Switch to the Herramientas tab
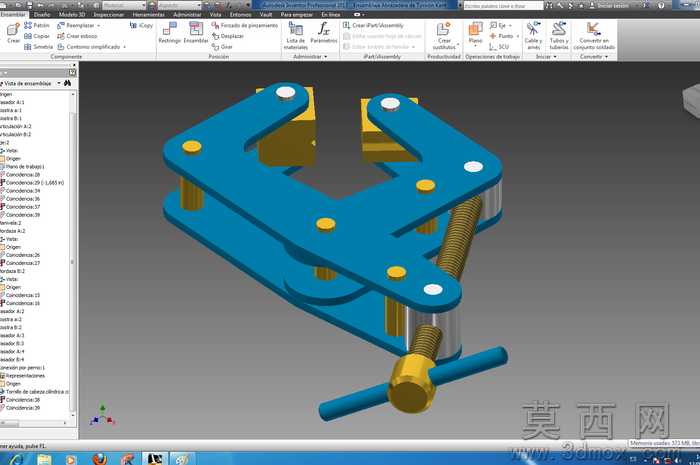700x465 pixels. [148, 15]
